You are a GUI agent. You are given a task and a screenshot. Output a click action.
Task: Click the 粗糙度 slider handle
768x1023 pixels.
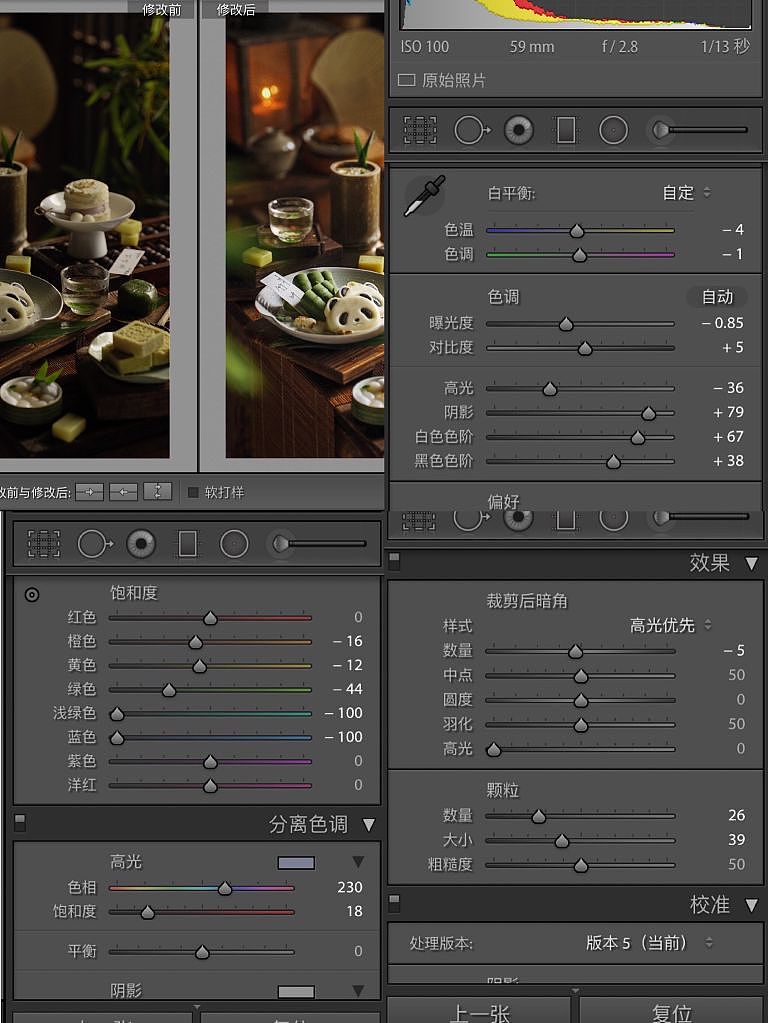(581, 865)
